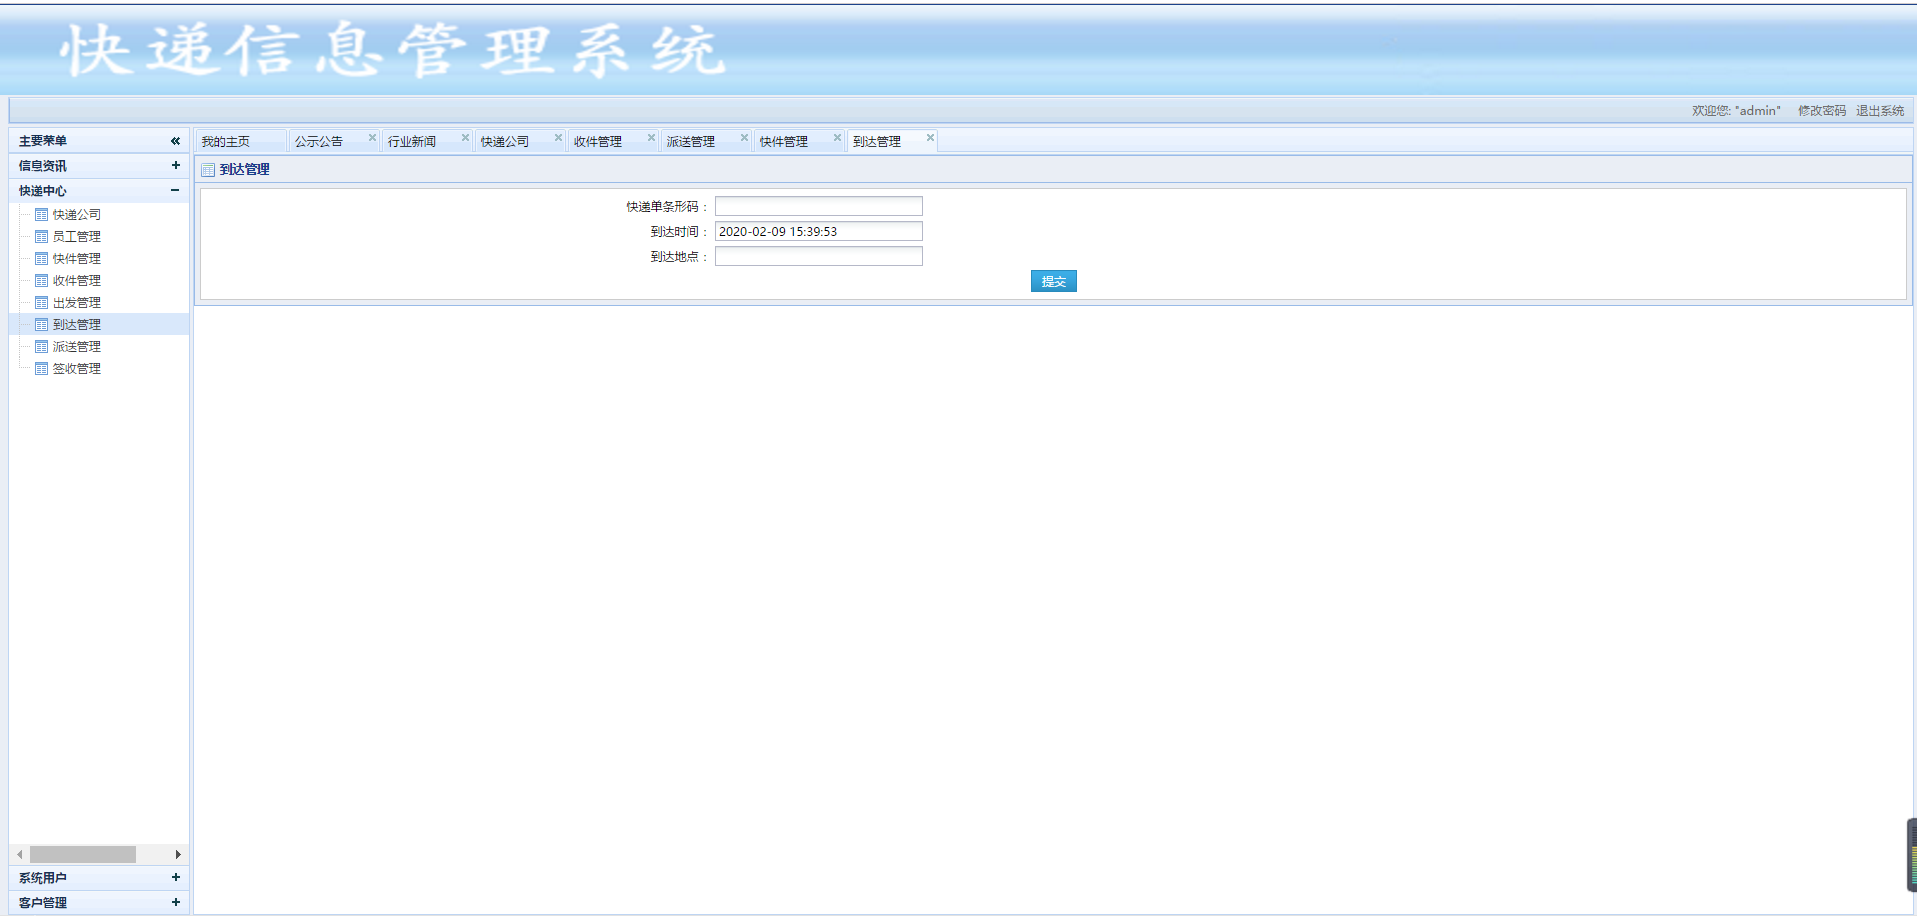Collapse the 快递中心 section
This screenshot has height=916, width=1917.
(175, 190)
